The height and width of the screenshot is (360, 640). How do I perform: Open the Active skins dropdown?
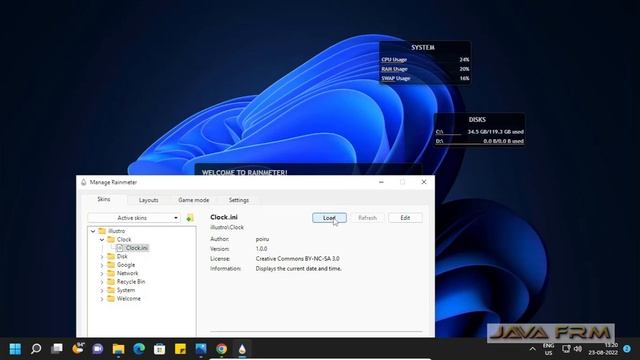click(x=134, y=218)
